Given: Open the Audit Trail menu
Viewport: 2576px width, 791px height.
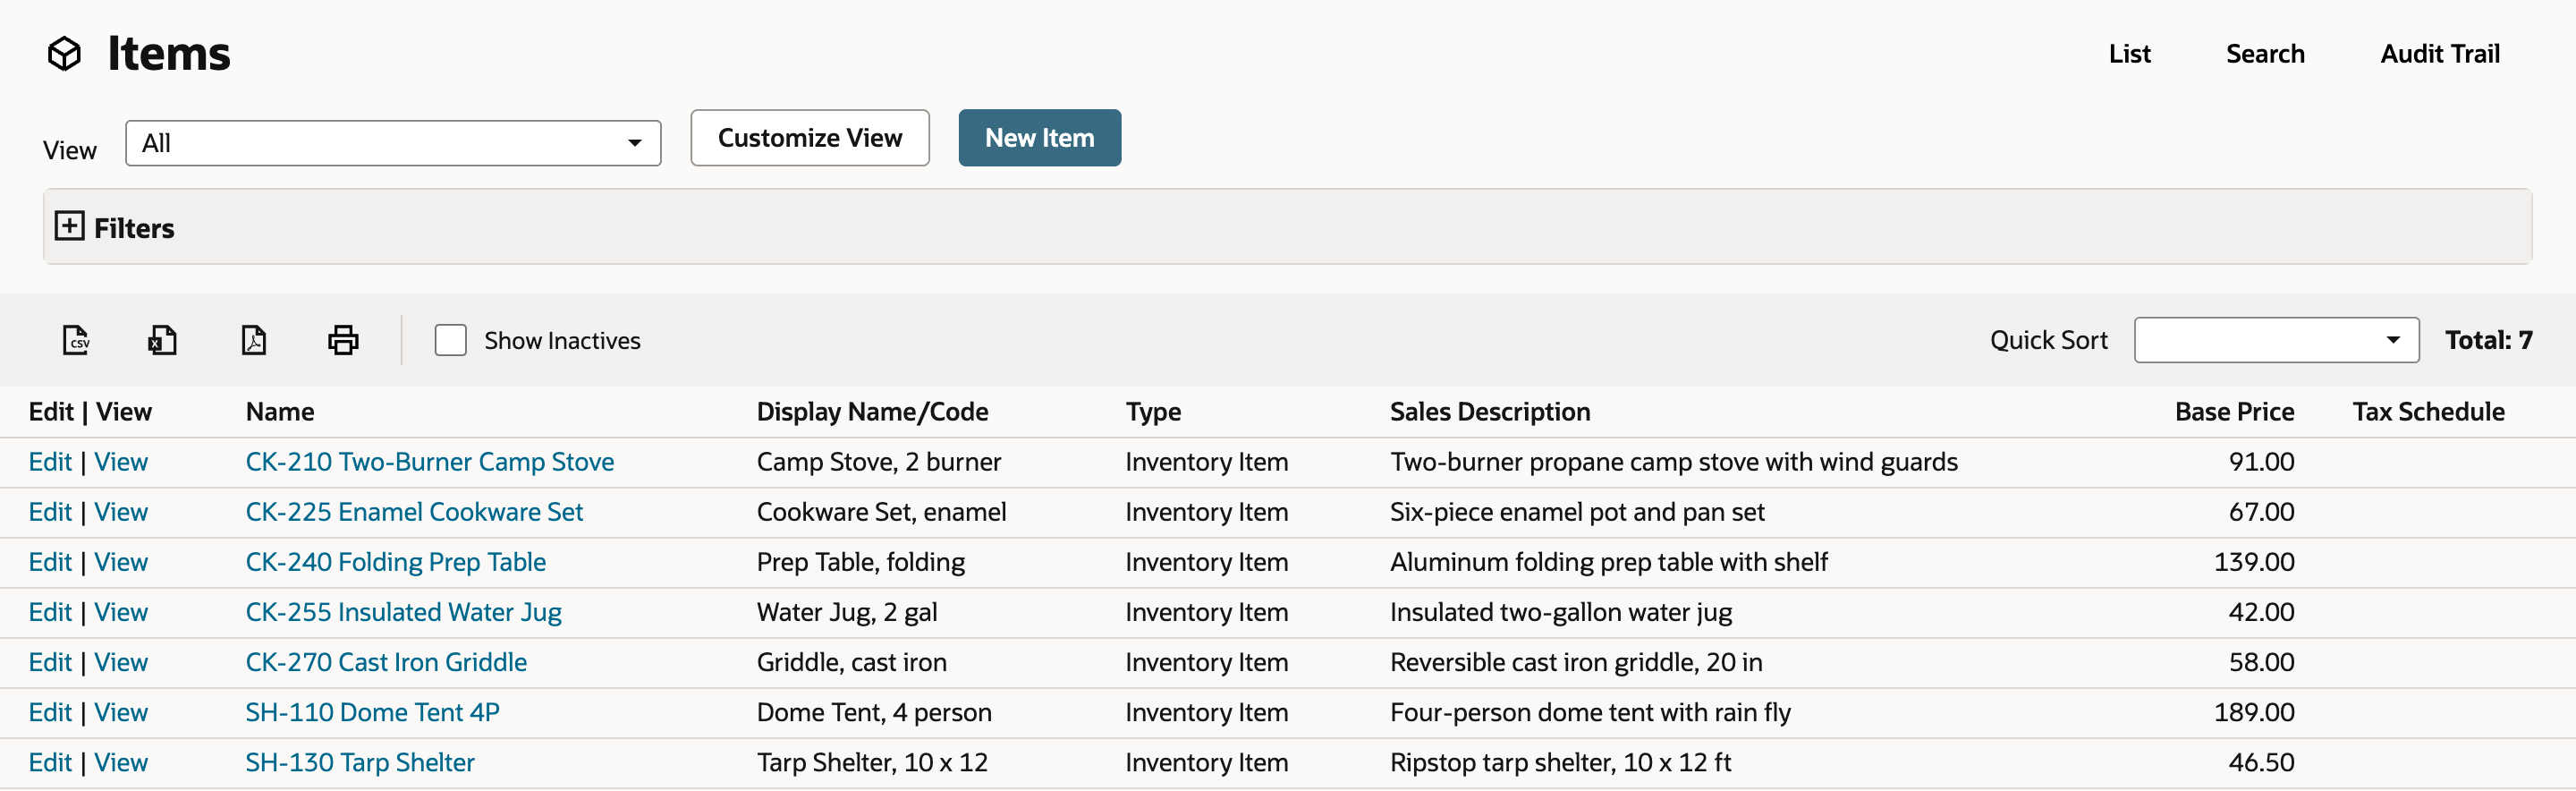Looking at the screenshot, I should click(x=2440, y=54).
